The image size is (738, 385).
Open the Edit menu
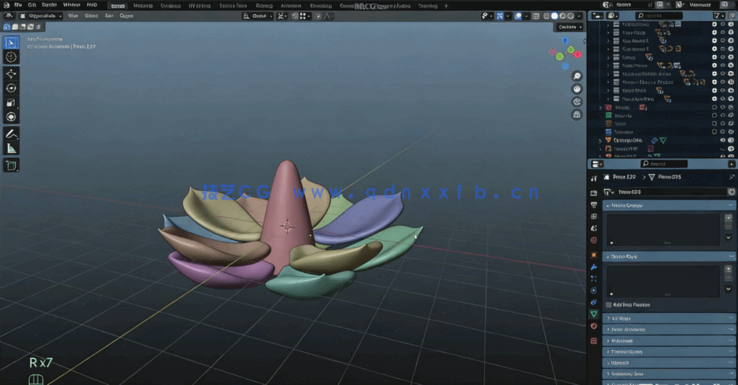coord(32,5)
